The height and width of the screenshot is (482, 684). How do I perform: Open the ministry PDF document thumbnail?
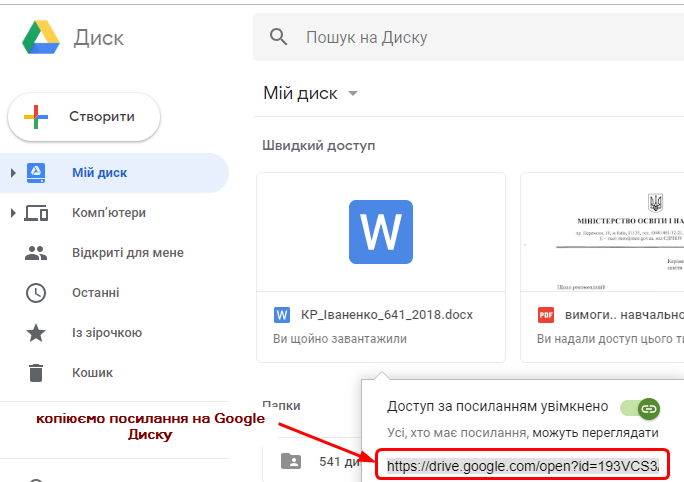(602, 232)
